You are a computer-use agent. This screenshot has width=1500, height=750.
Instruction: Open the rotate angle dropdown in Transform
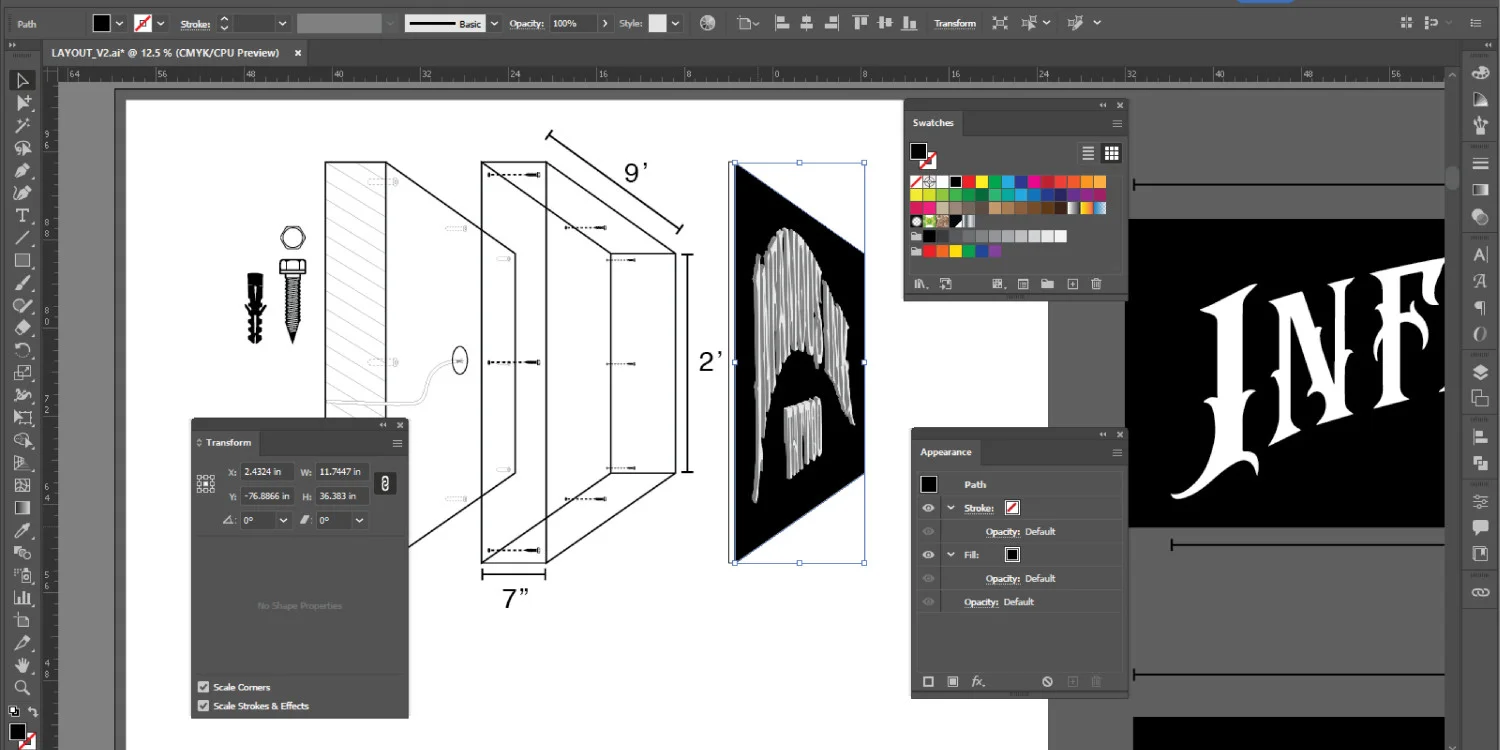pyautogui.click(x=283, y=521)
